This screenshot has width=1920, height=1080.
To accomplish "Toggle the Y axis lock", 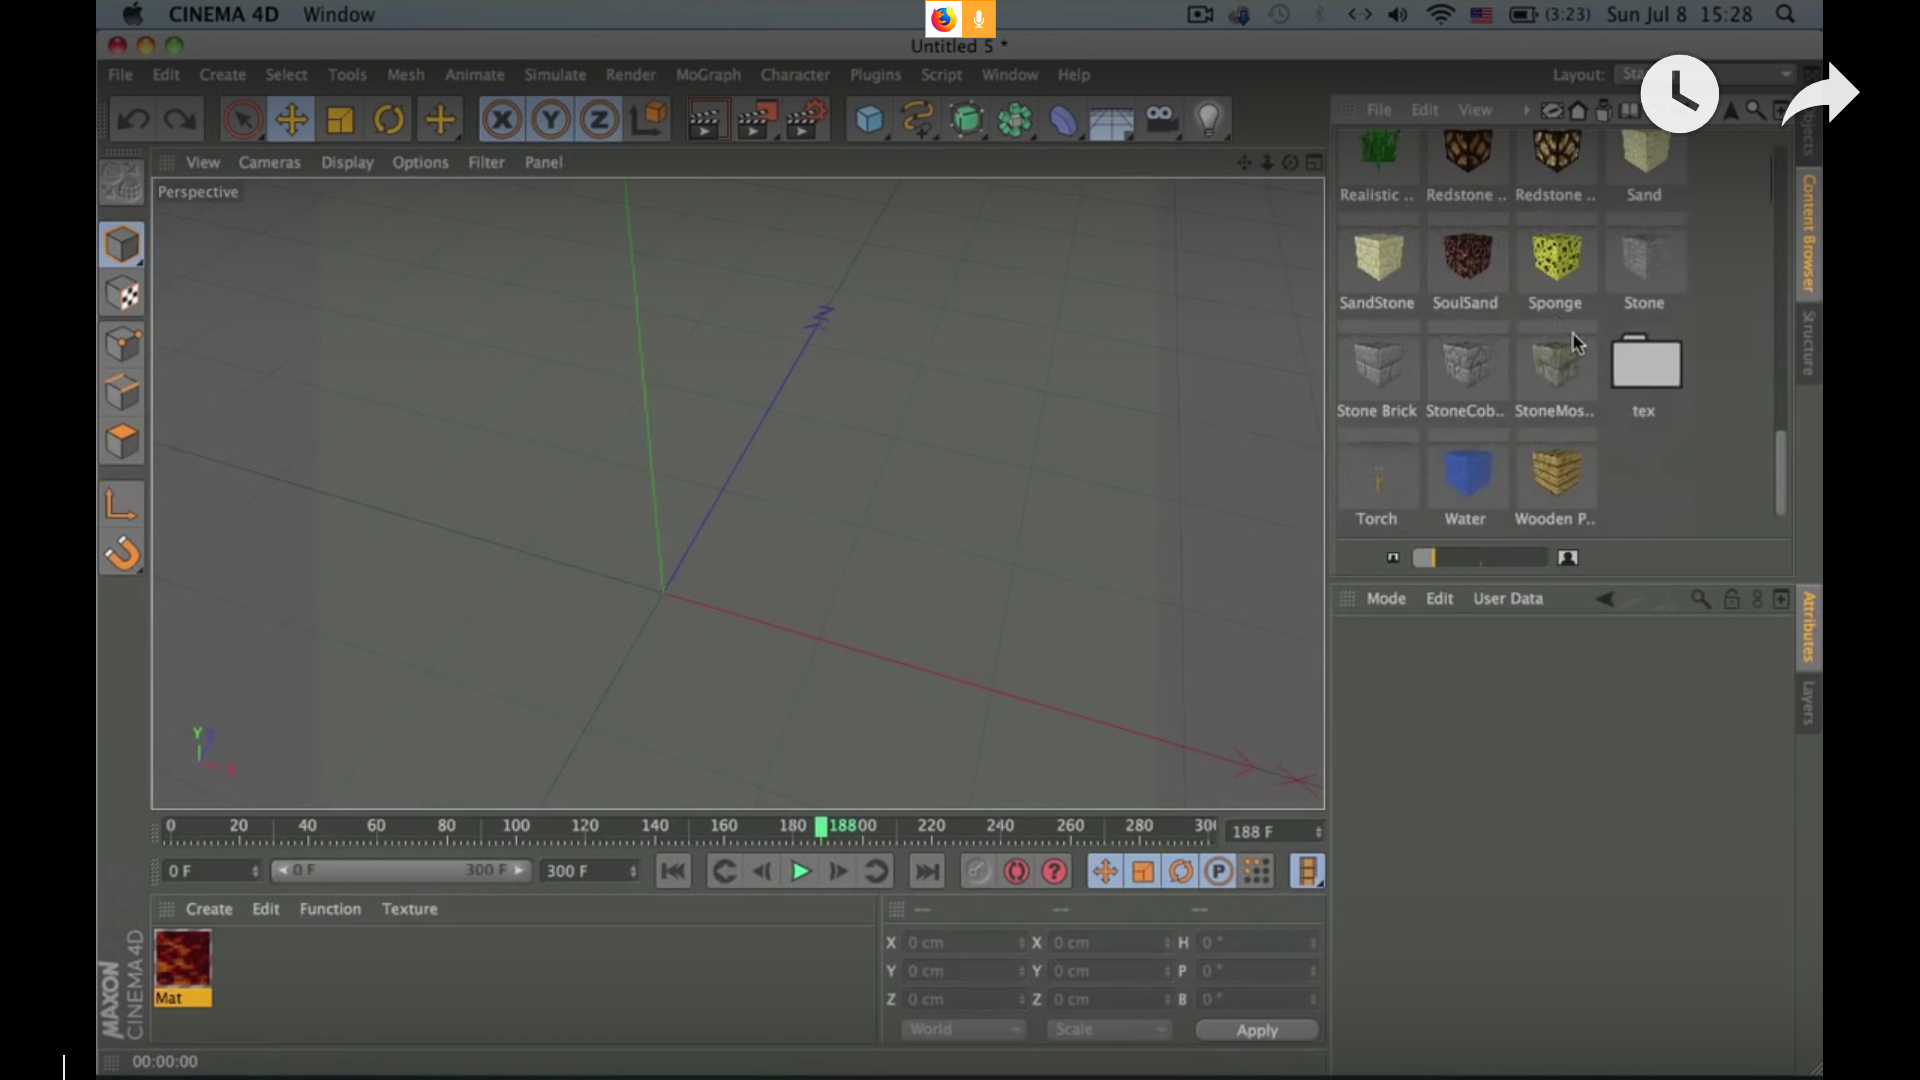I will [550, 120].
